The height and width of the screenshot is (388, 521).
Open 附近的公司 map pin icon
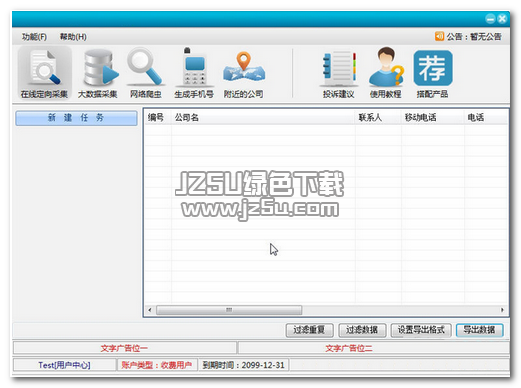point(244,74)
